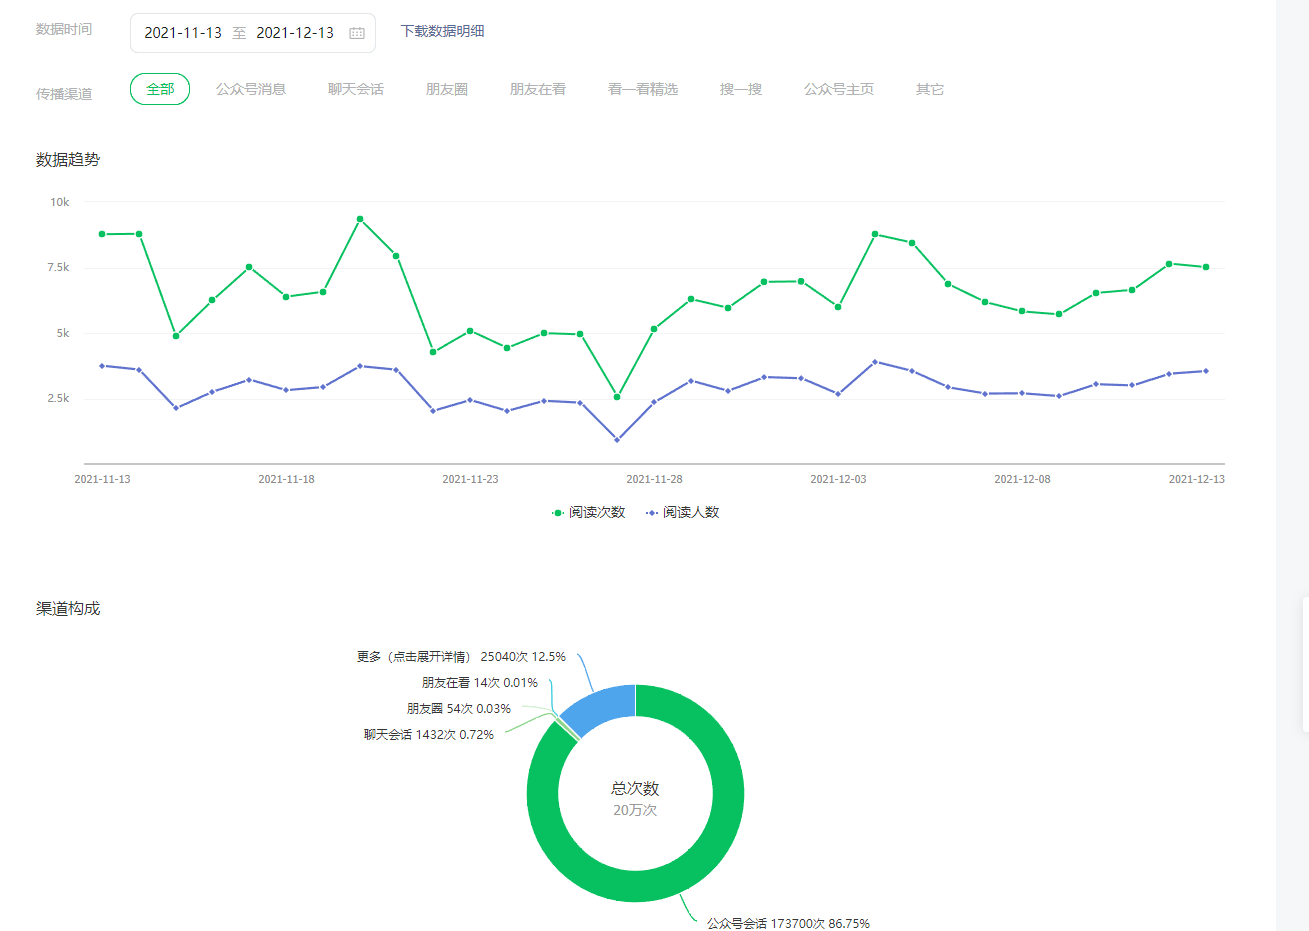This screenshot has height=931, width=1309.
Task: Click 下载数据明细 download link
Action: (x=442, y=31)
